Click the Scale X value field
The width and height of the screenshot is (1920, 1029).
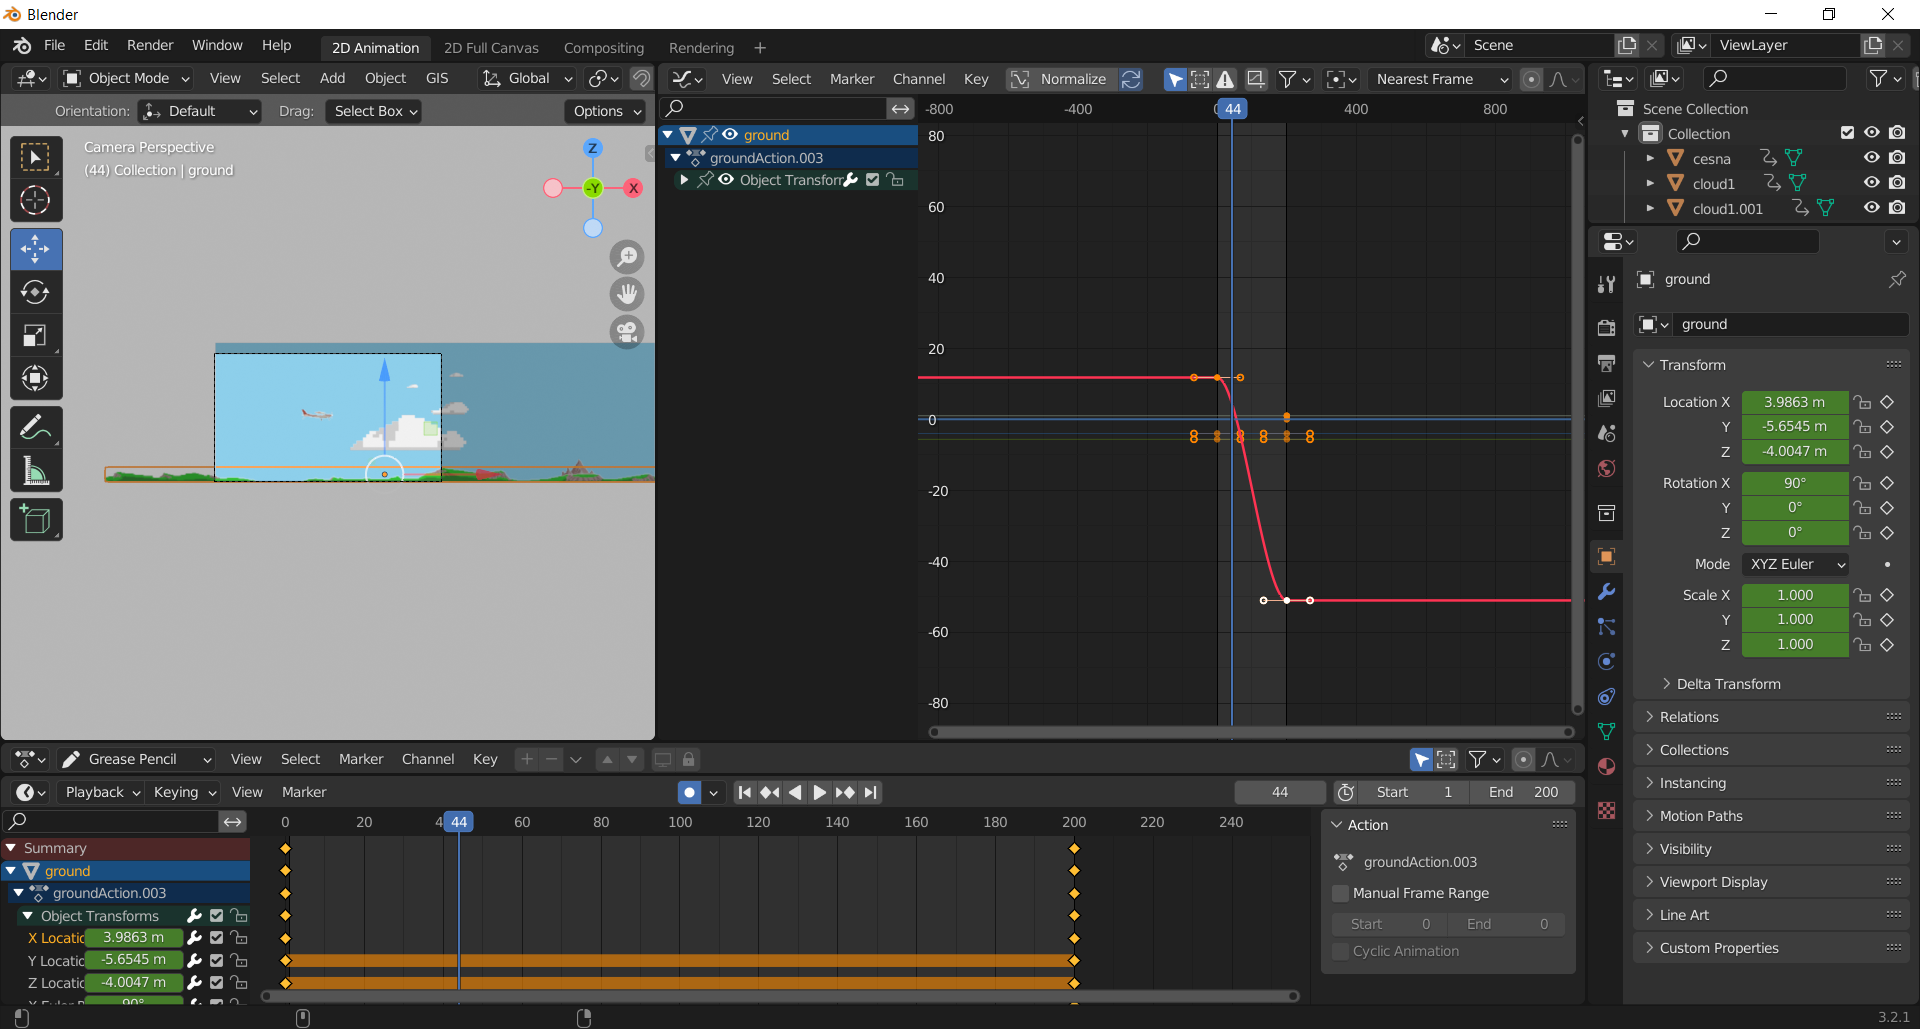pos(1794,595)
